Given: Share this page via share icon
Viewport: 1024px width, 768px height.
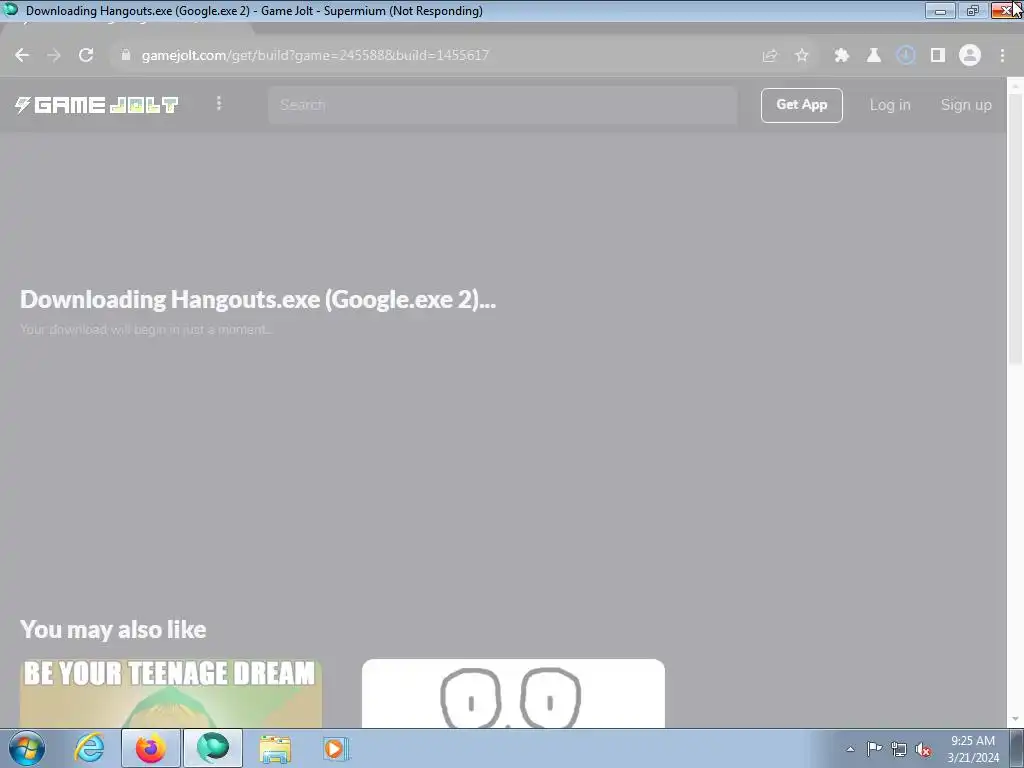Looking at the screenshot, I should coord(770,56).
